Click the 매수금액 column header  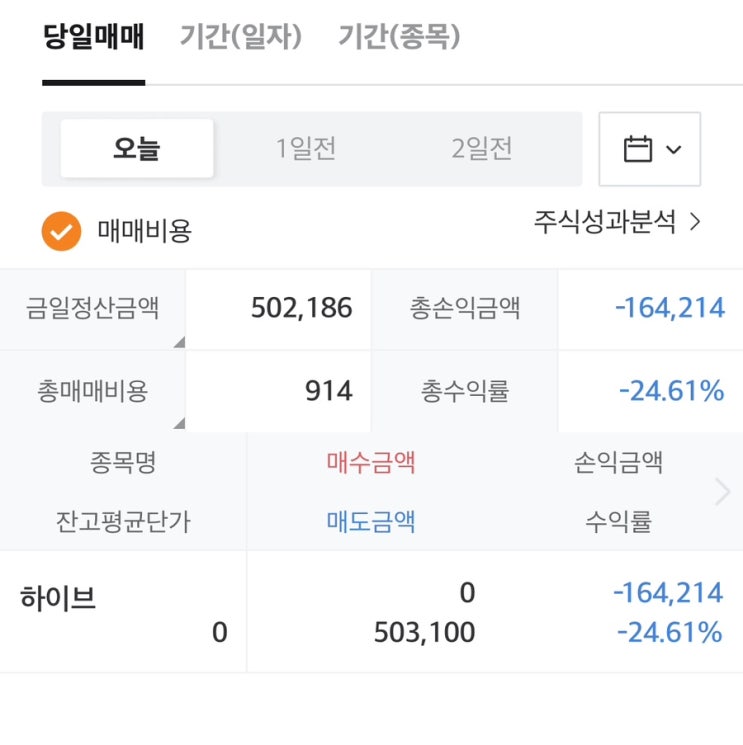tap(371, 462)
